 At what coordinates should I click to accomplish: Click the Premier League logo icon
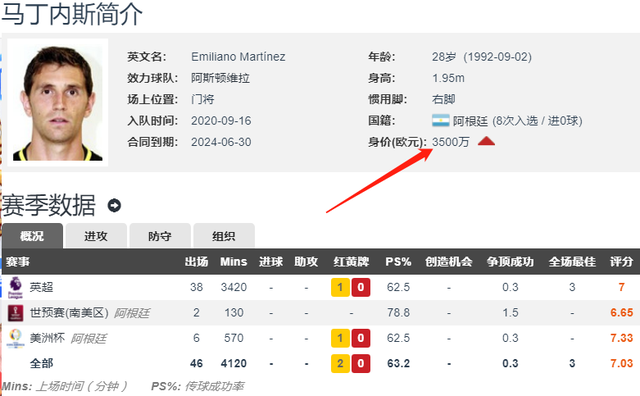pyautogui.click(x=16, y=287)
